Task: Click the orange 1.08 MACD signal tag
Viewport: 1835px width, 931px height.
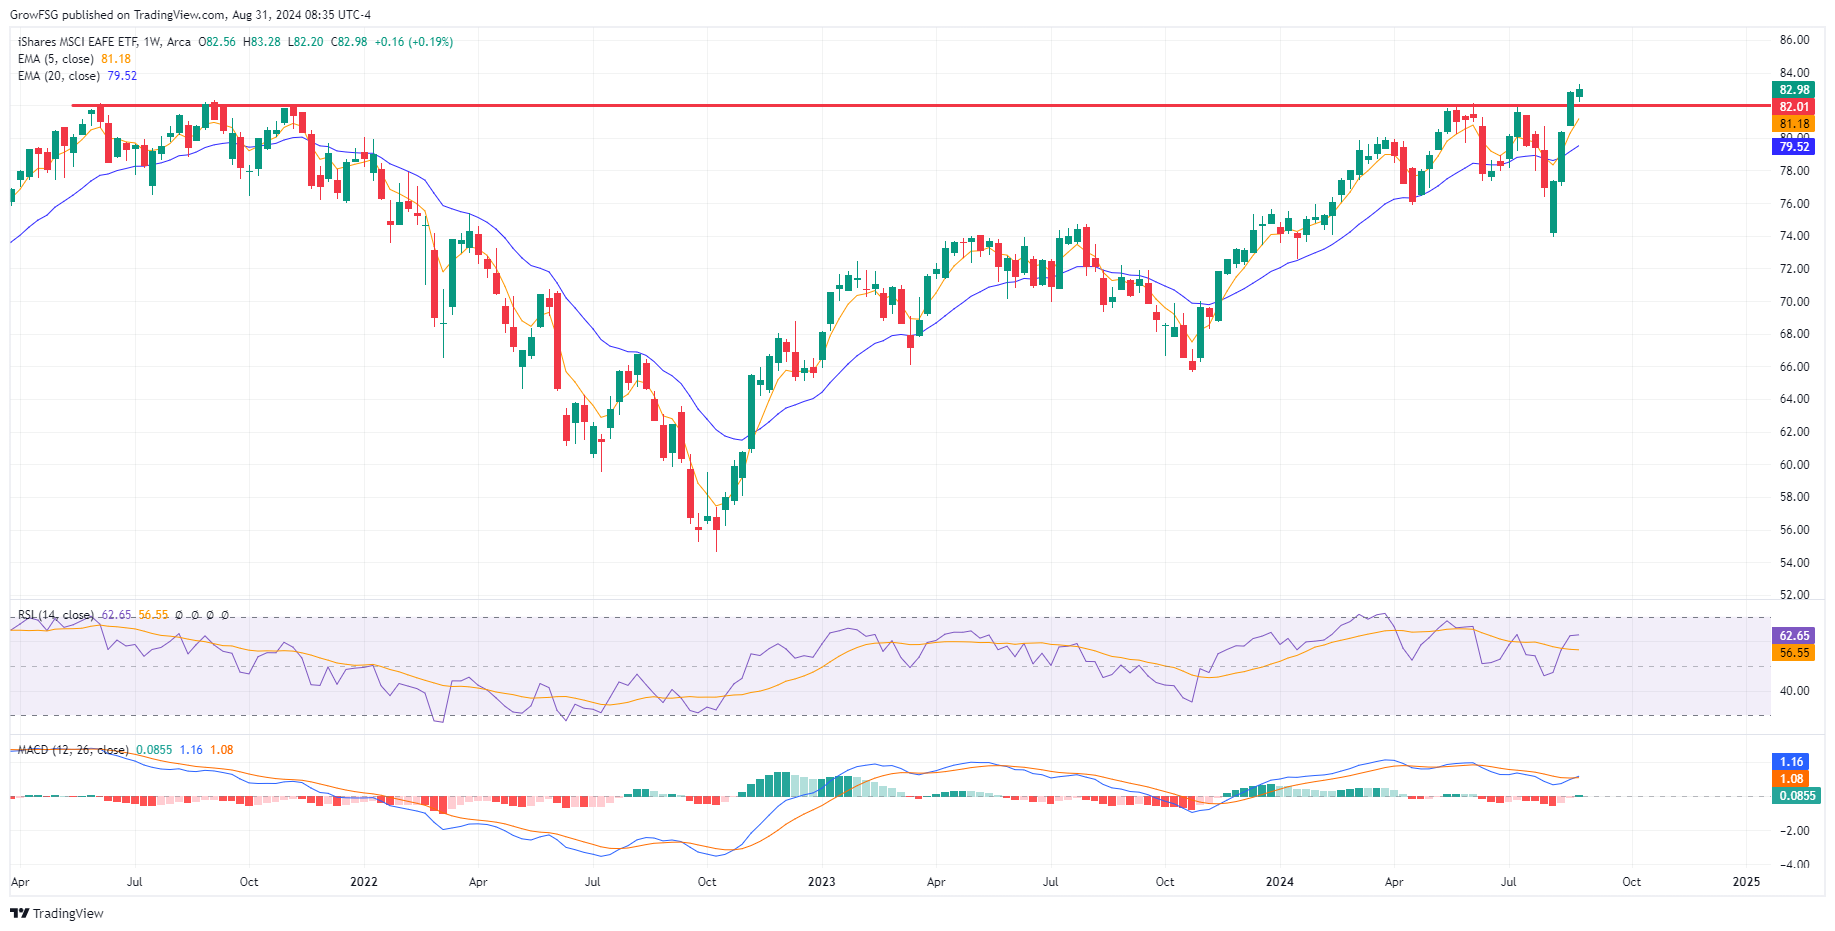Action: [x=1791, y=779]
